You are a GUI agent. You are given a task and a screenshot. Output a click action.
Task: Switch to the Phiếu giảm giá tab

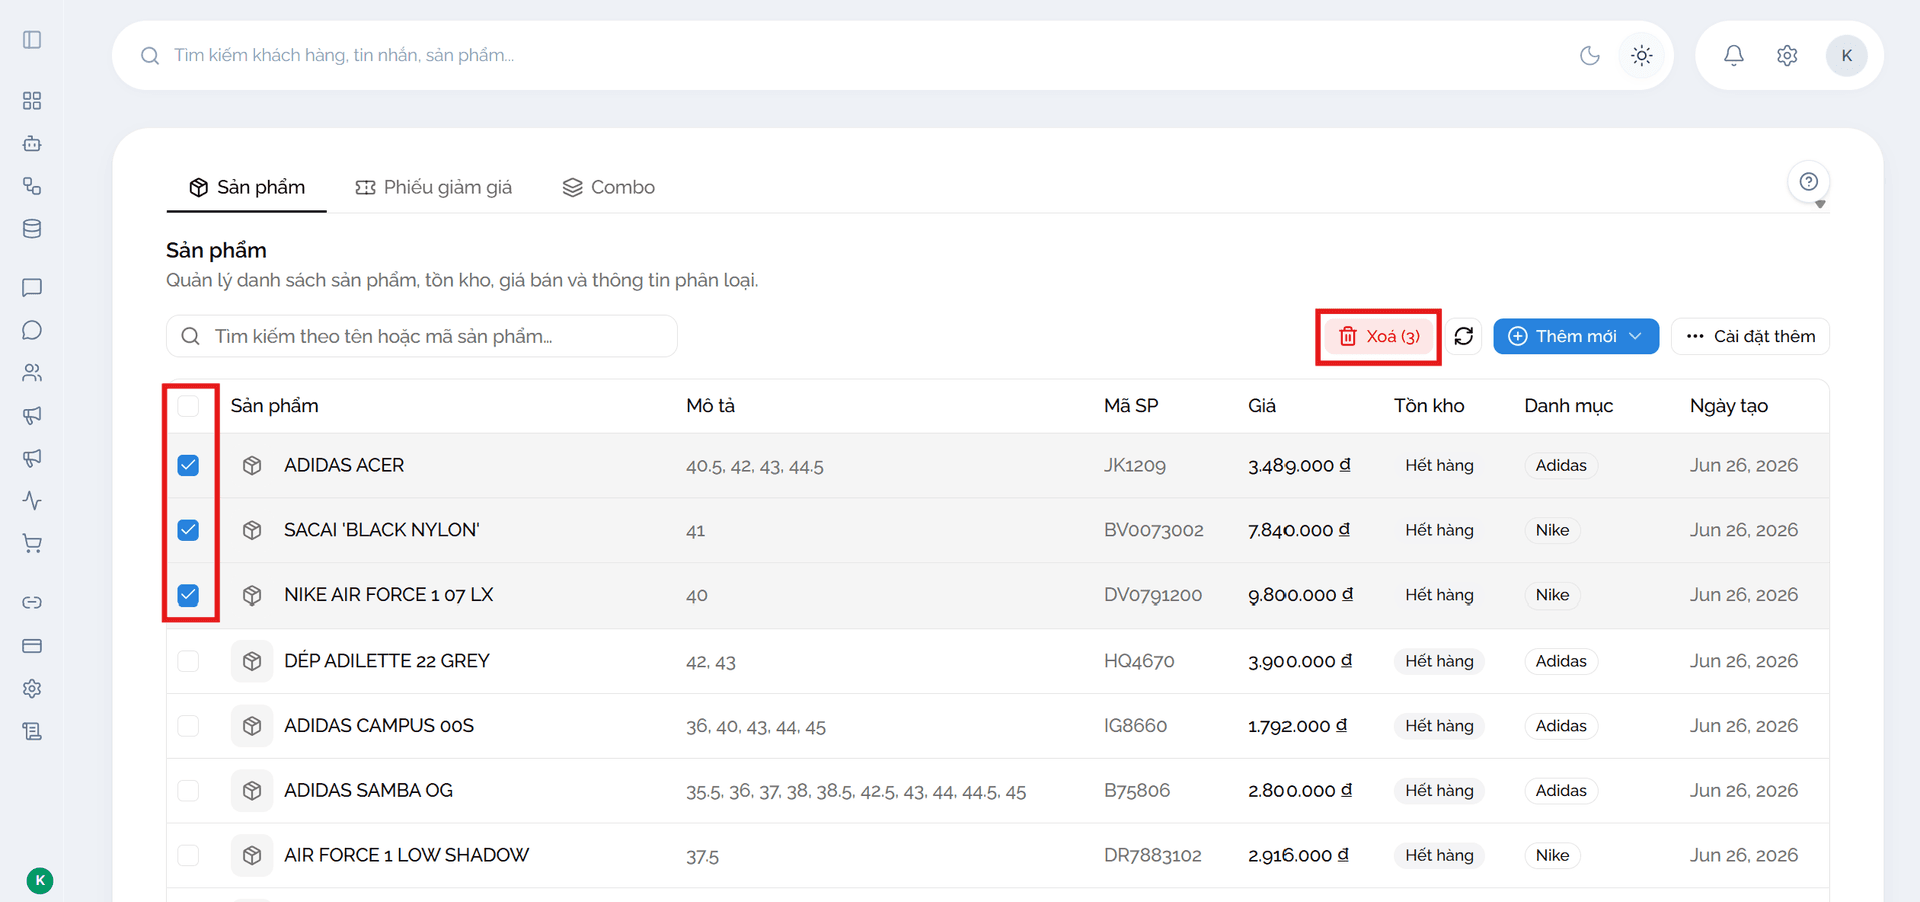click(x=434, y=187)
